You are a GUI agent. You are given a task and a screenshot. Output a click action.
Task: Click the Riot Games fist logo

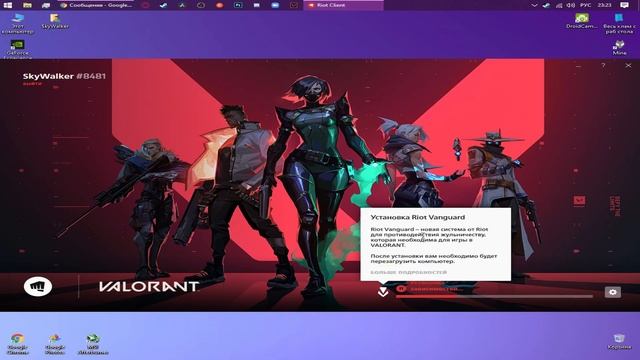(38, 287)
